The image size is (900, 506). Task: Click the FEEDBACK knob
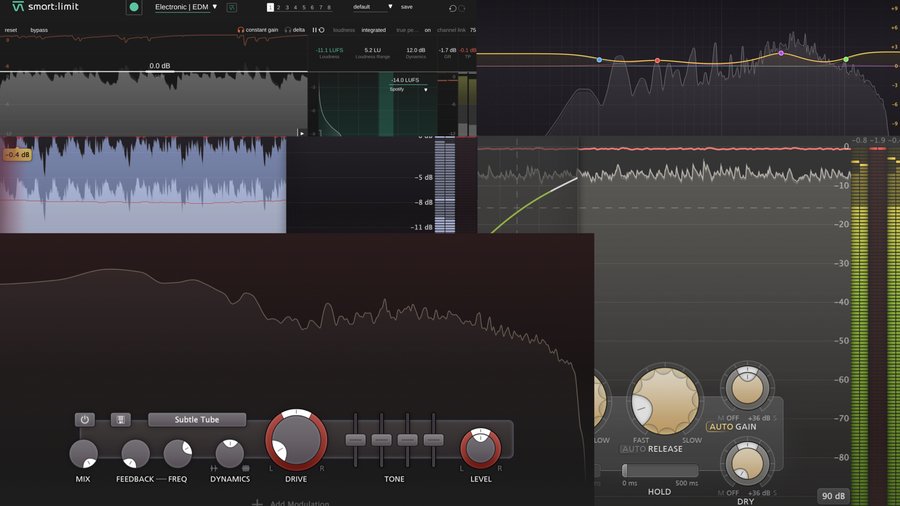point(135,453)
